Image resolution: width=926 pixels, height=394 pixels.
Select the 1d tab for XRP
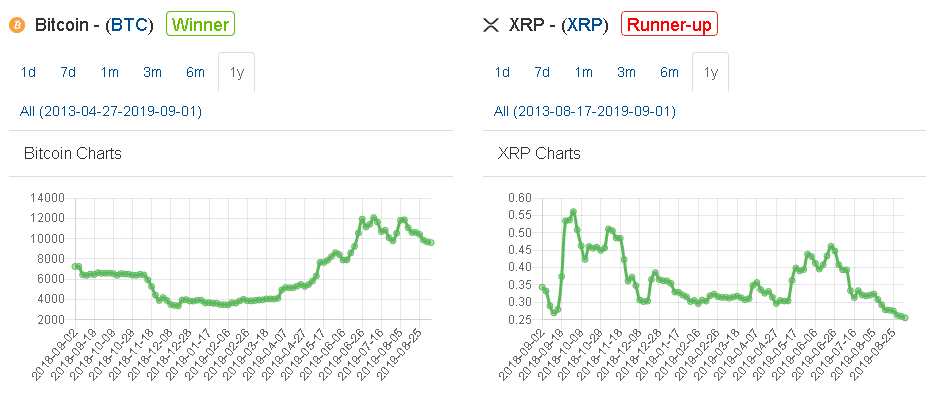pos(502,73)
